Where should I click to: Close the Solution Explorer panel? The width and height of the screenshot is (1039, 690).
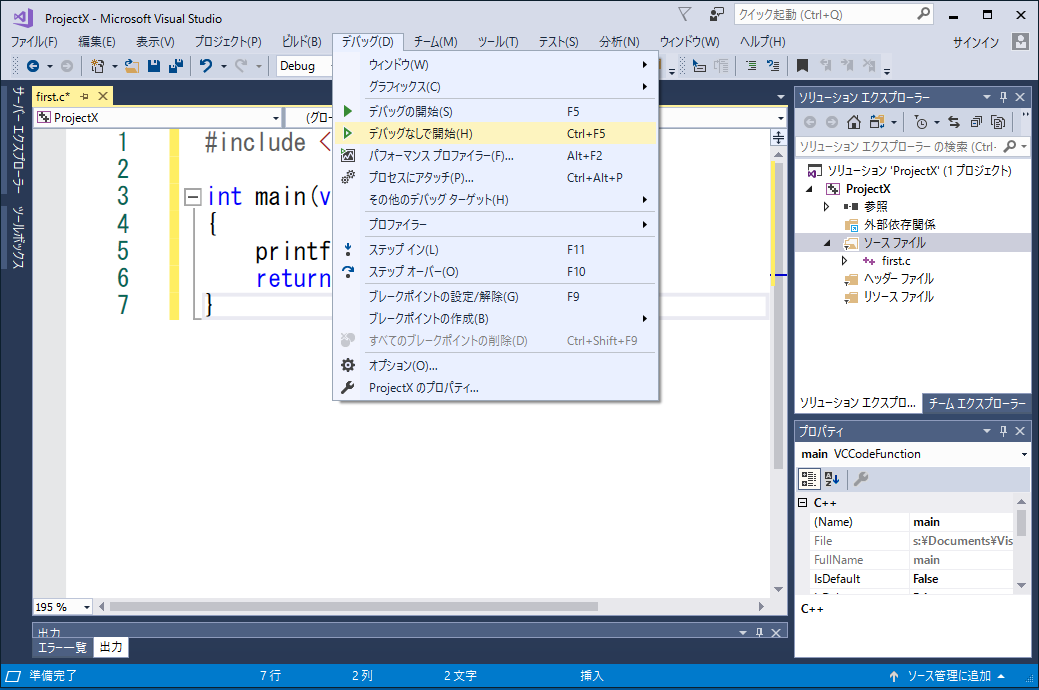[x=1020, y=97]
